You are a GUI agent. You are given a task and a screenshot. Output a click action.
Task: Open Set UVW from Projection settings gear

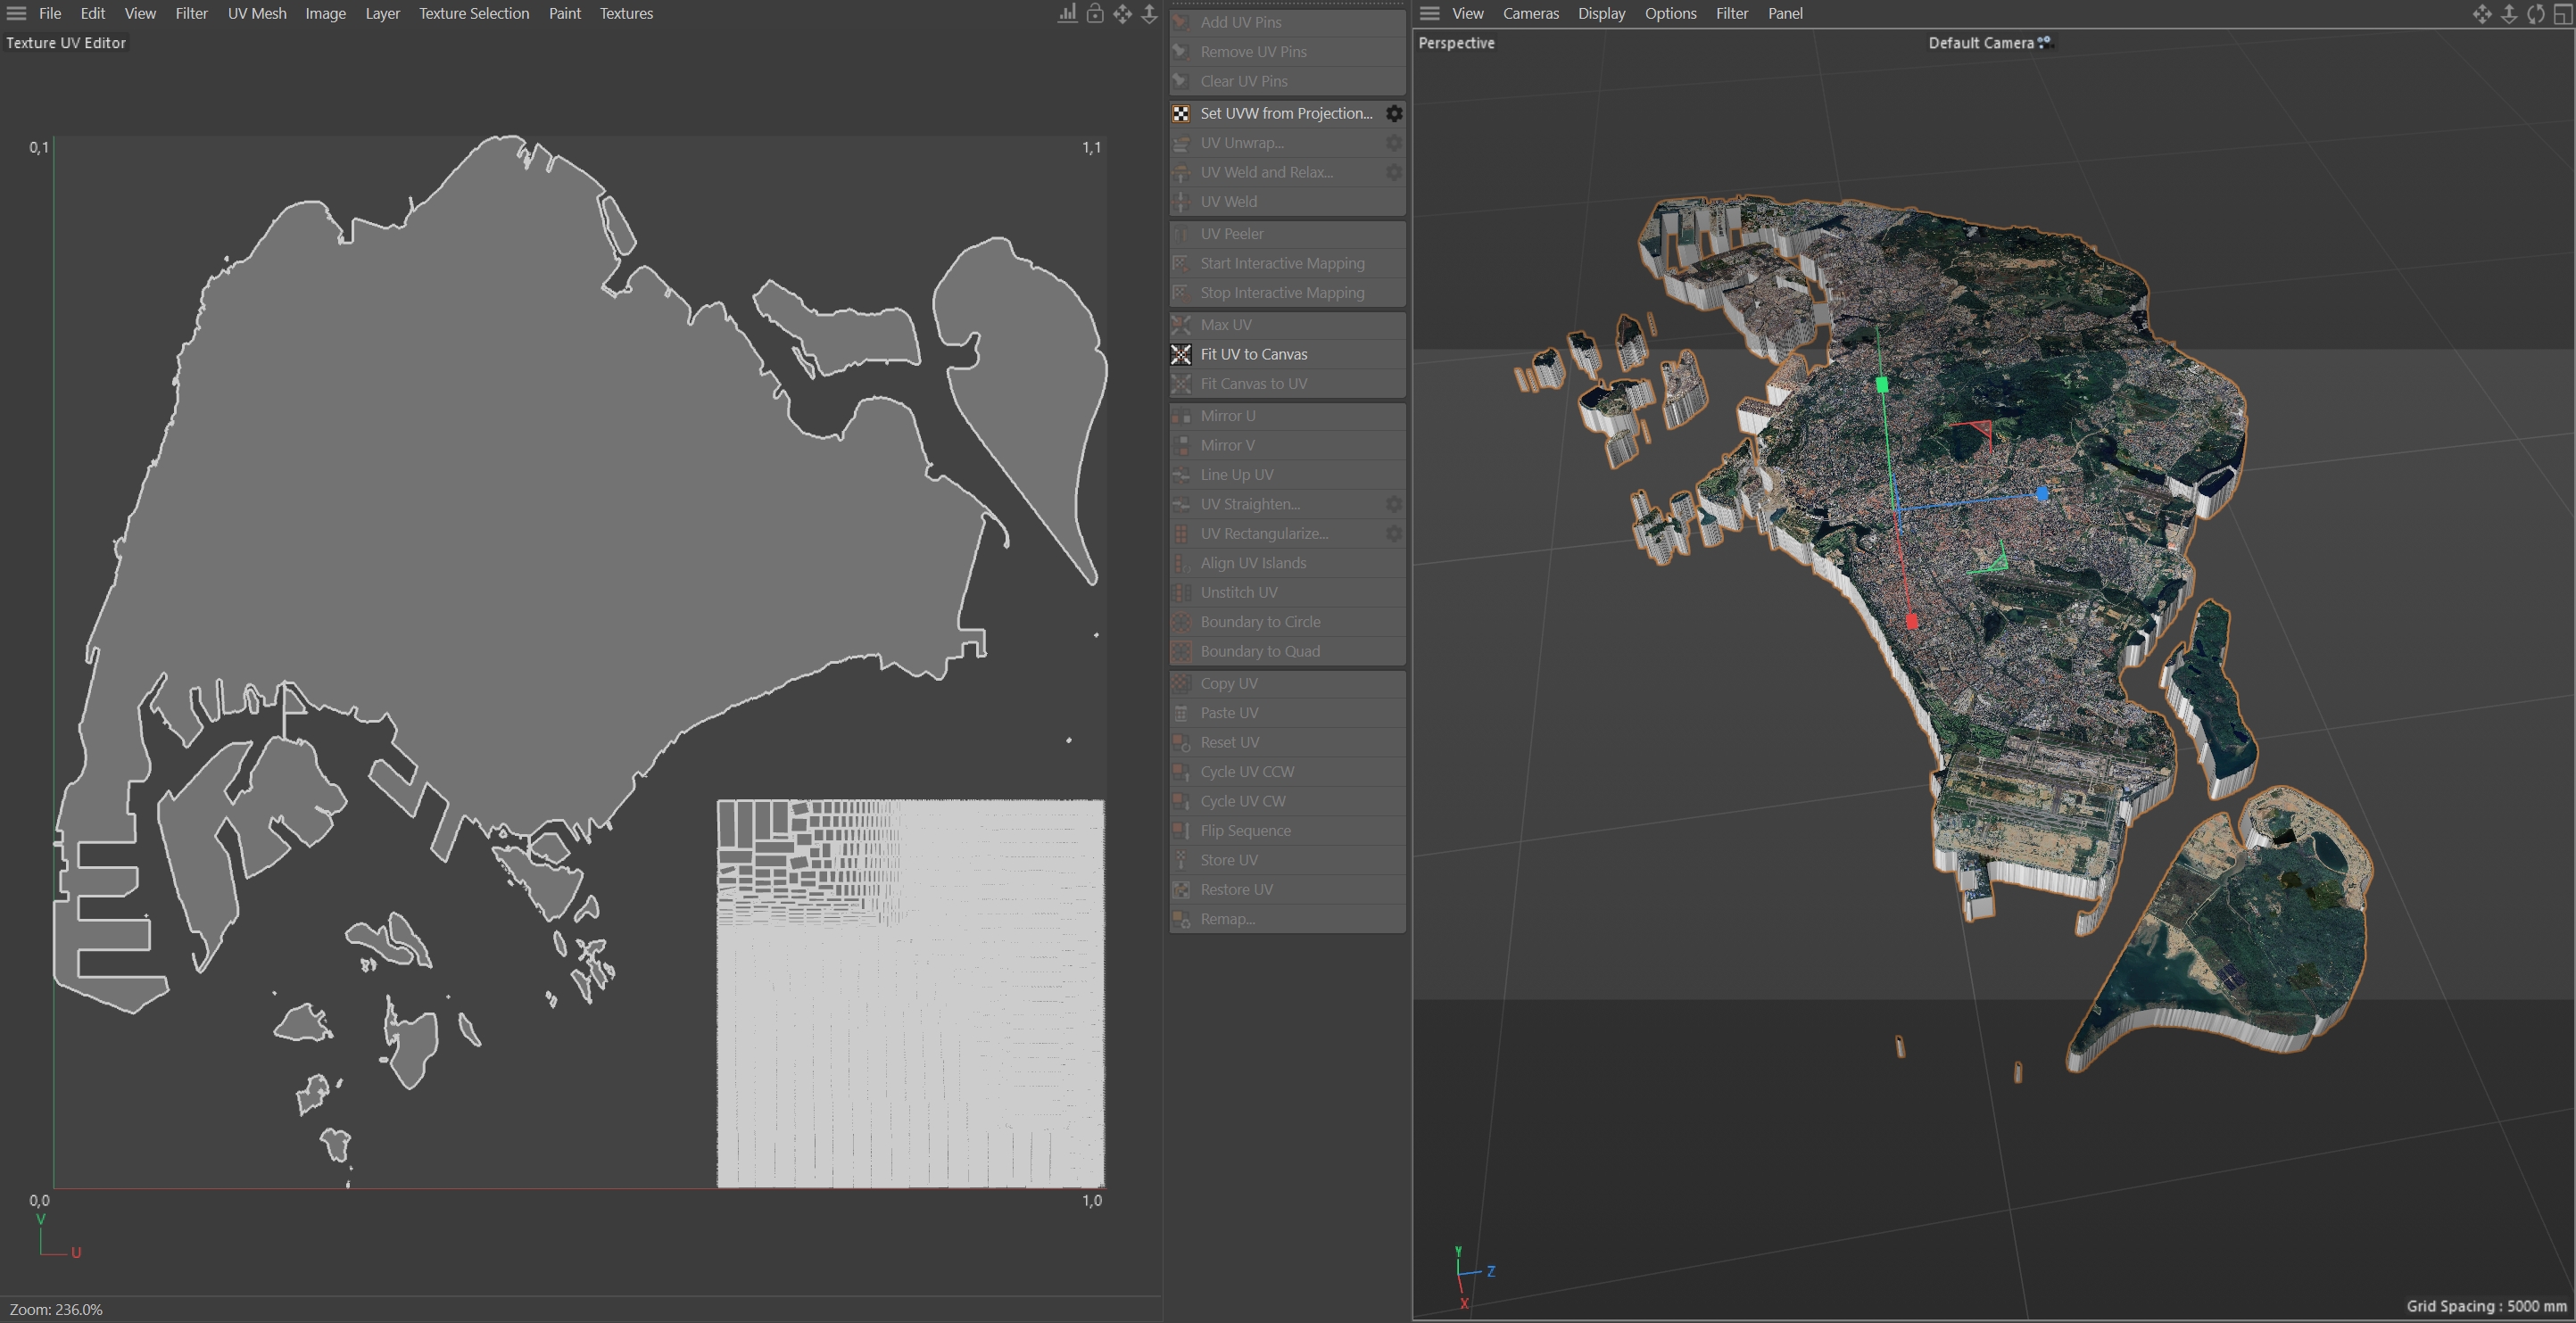[x=1394, y=113]
